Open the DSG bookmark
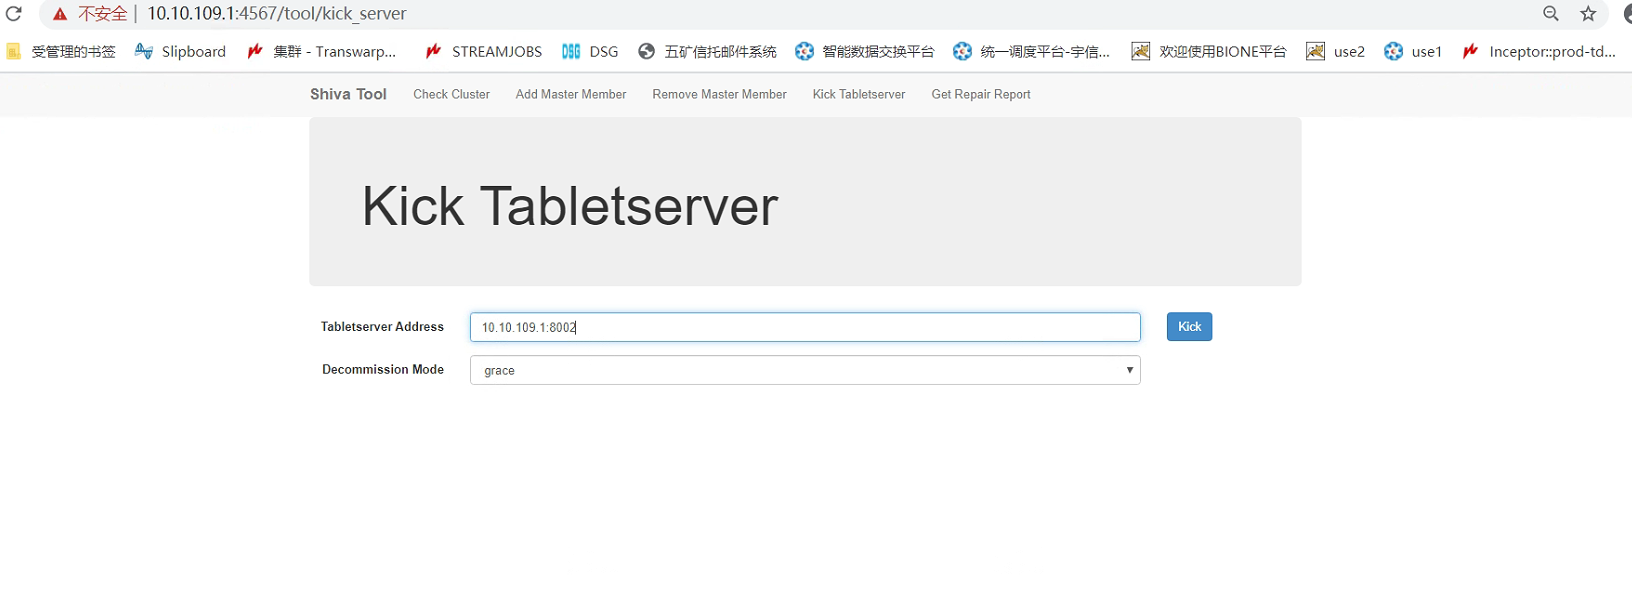This screenshot has width=1632, height=598. (590, 52)
